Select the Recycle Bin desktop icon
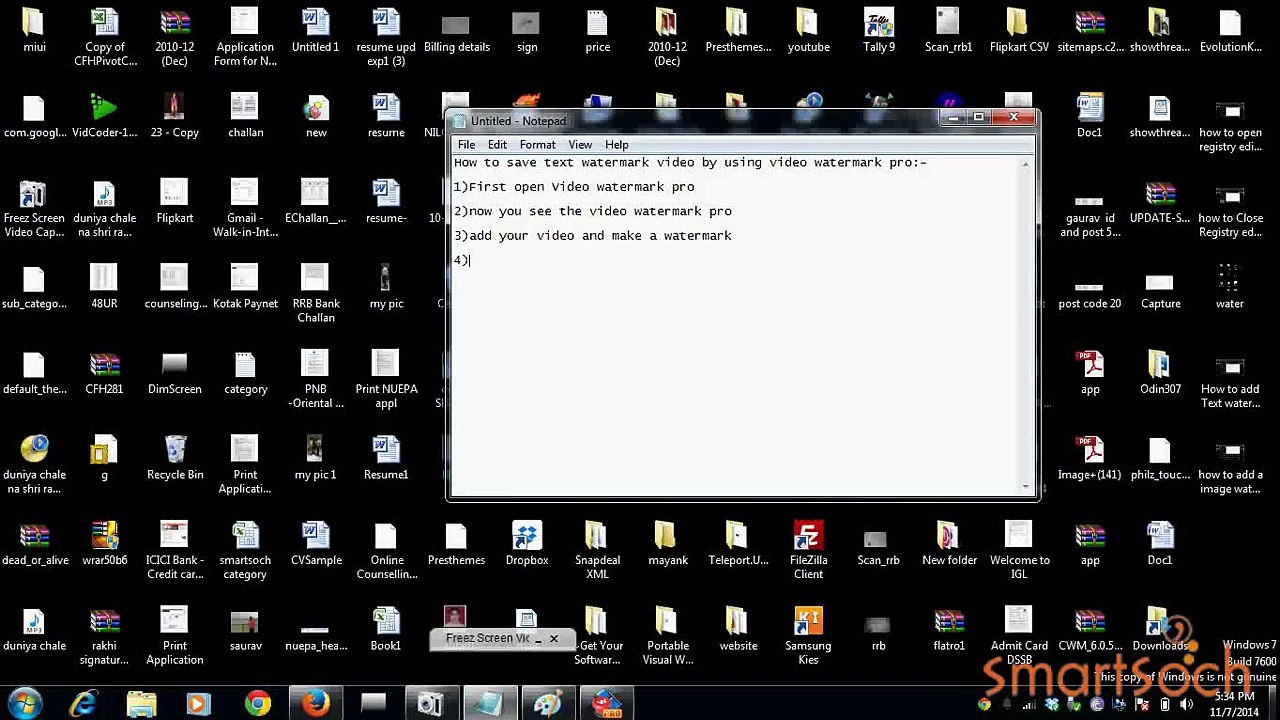 coord(175,458)
